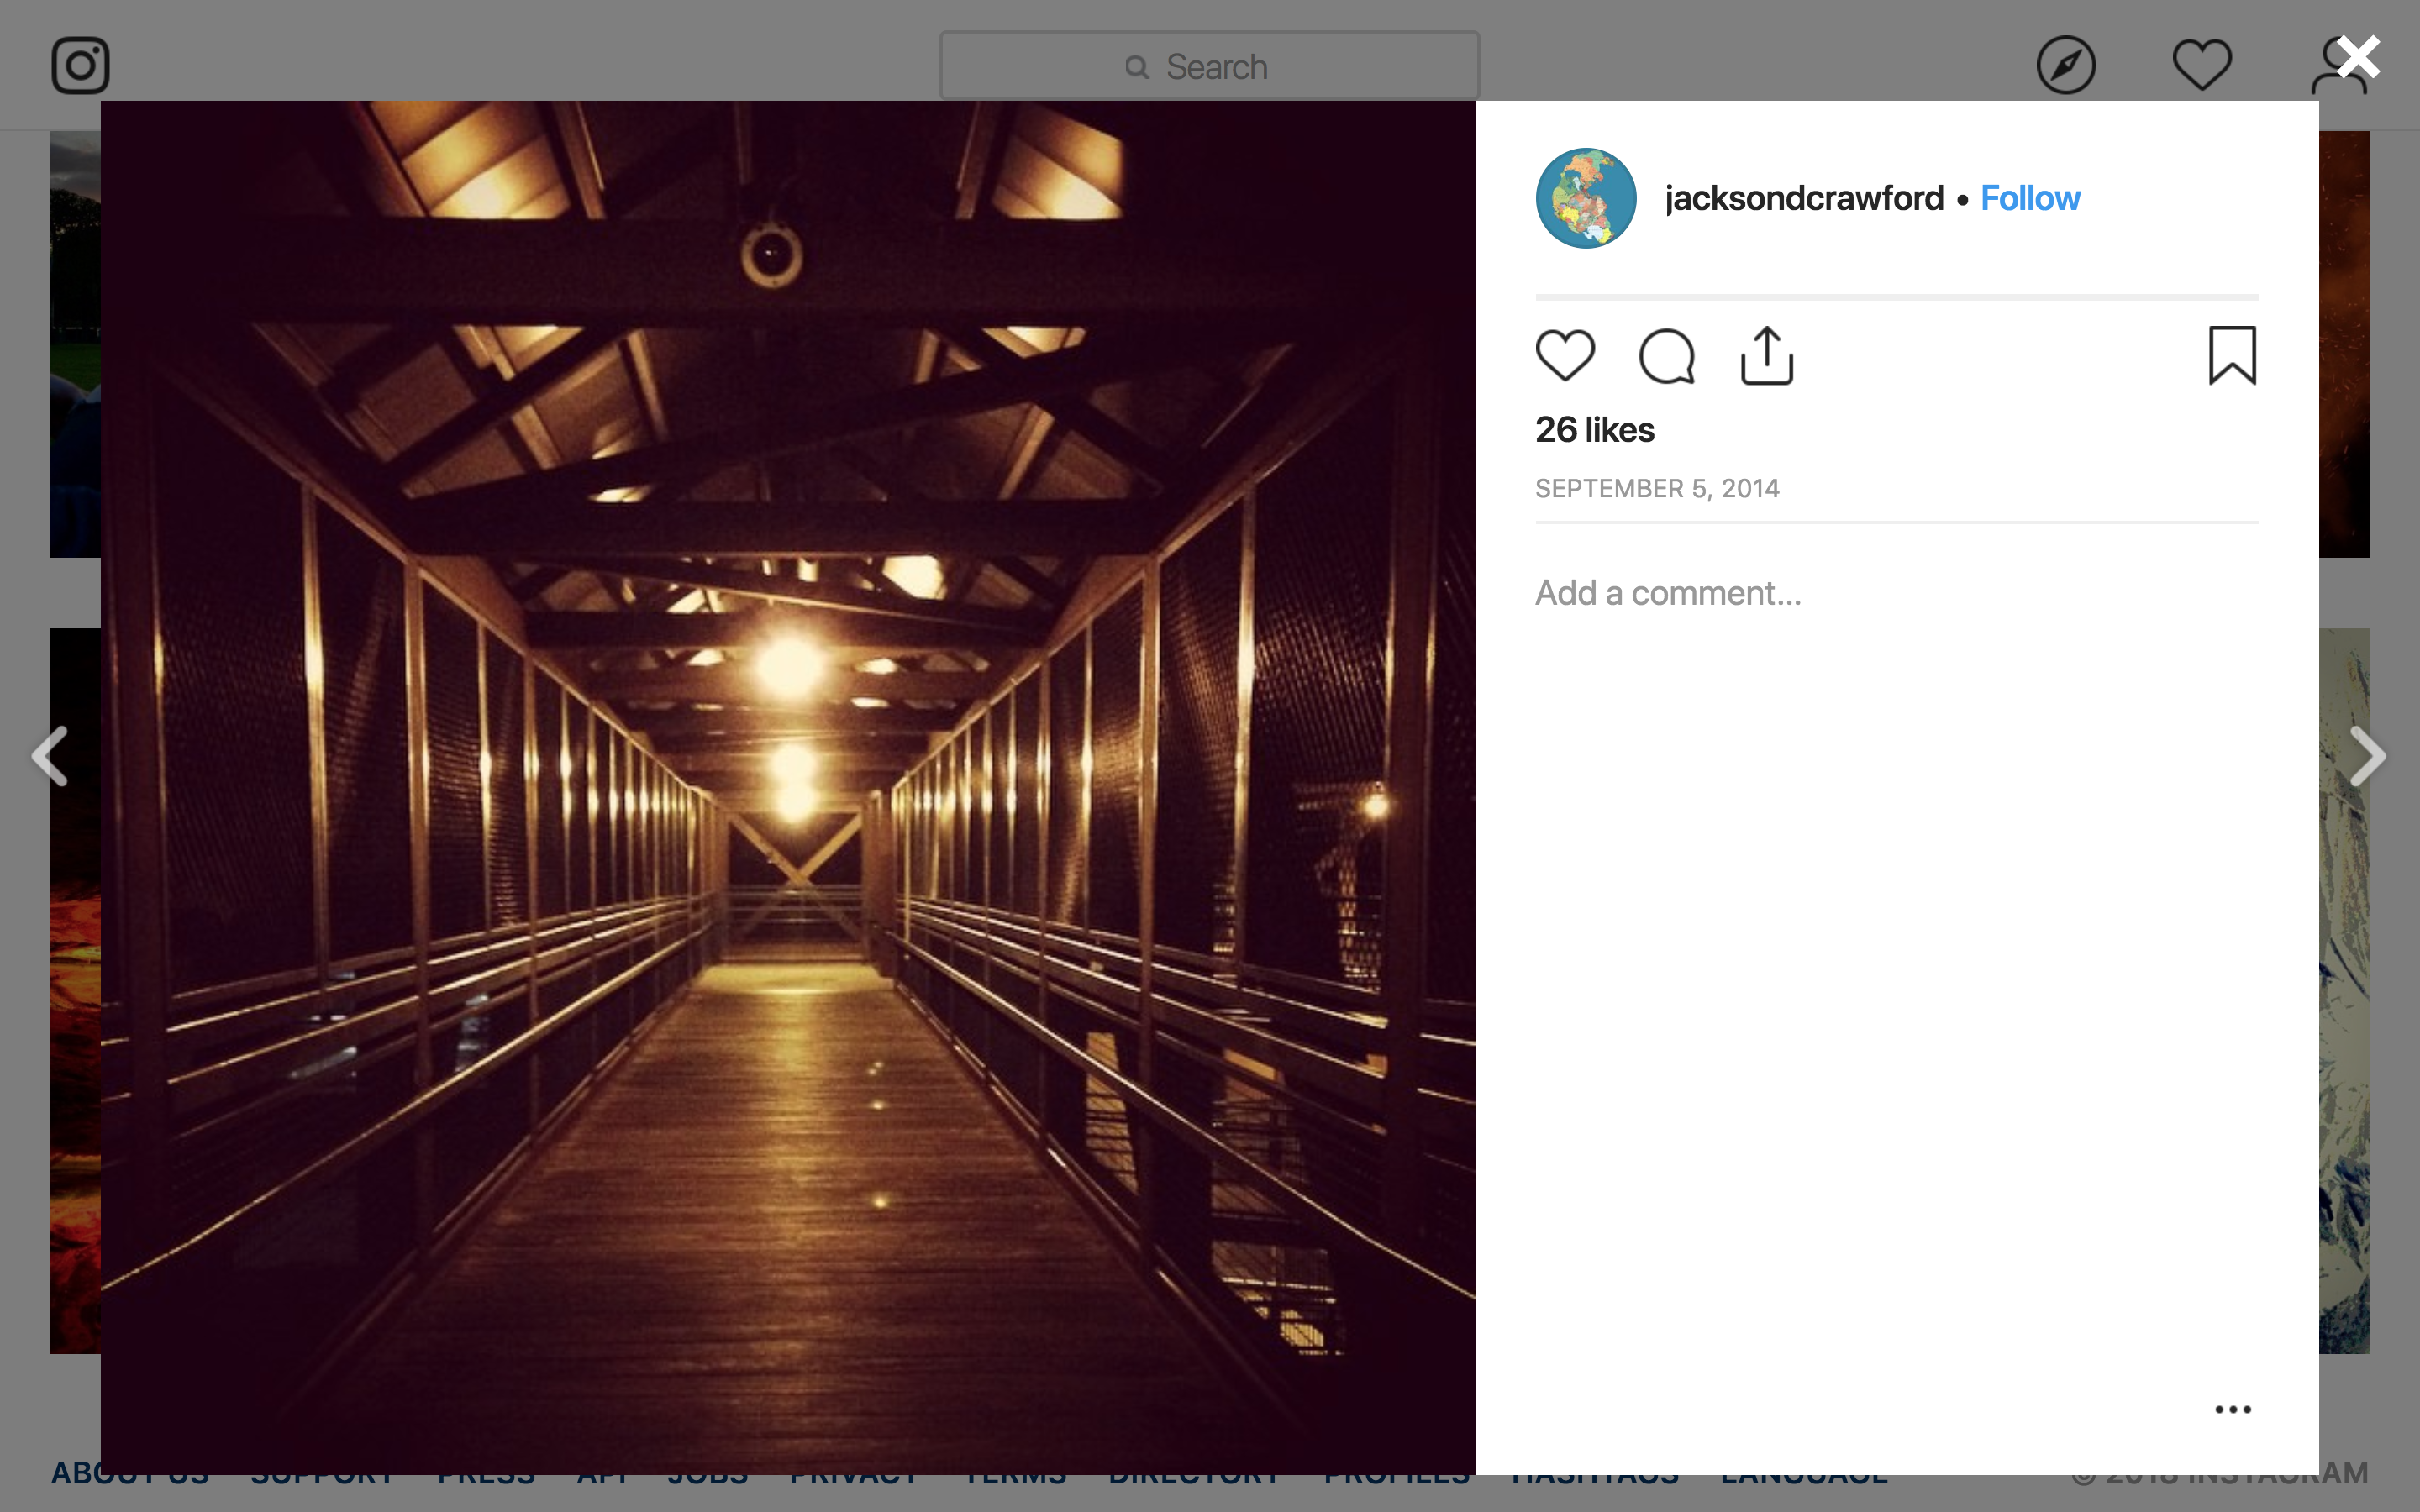This screenshot has width=2420, height=1512.
Task: Click the covered bridge photo
Action: (788, 787)
